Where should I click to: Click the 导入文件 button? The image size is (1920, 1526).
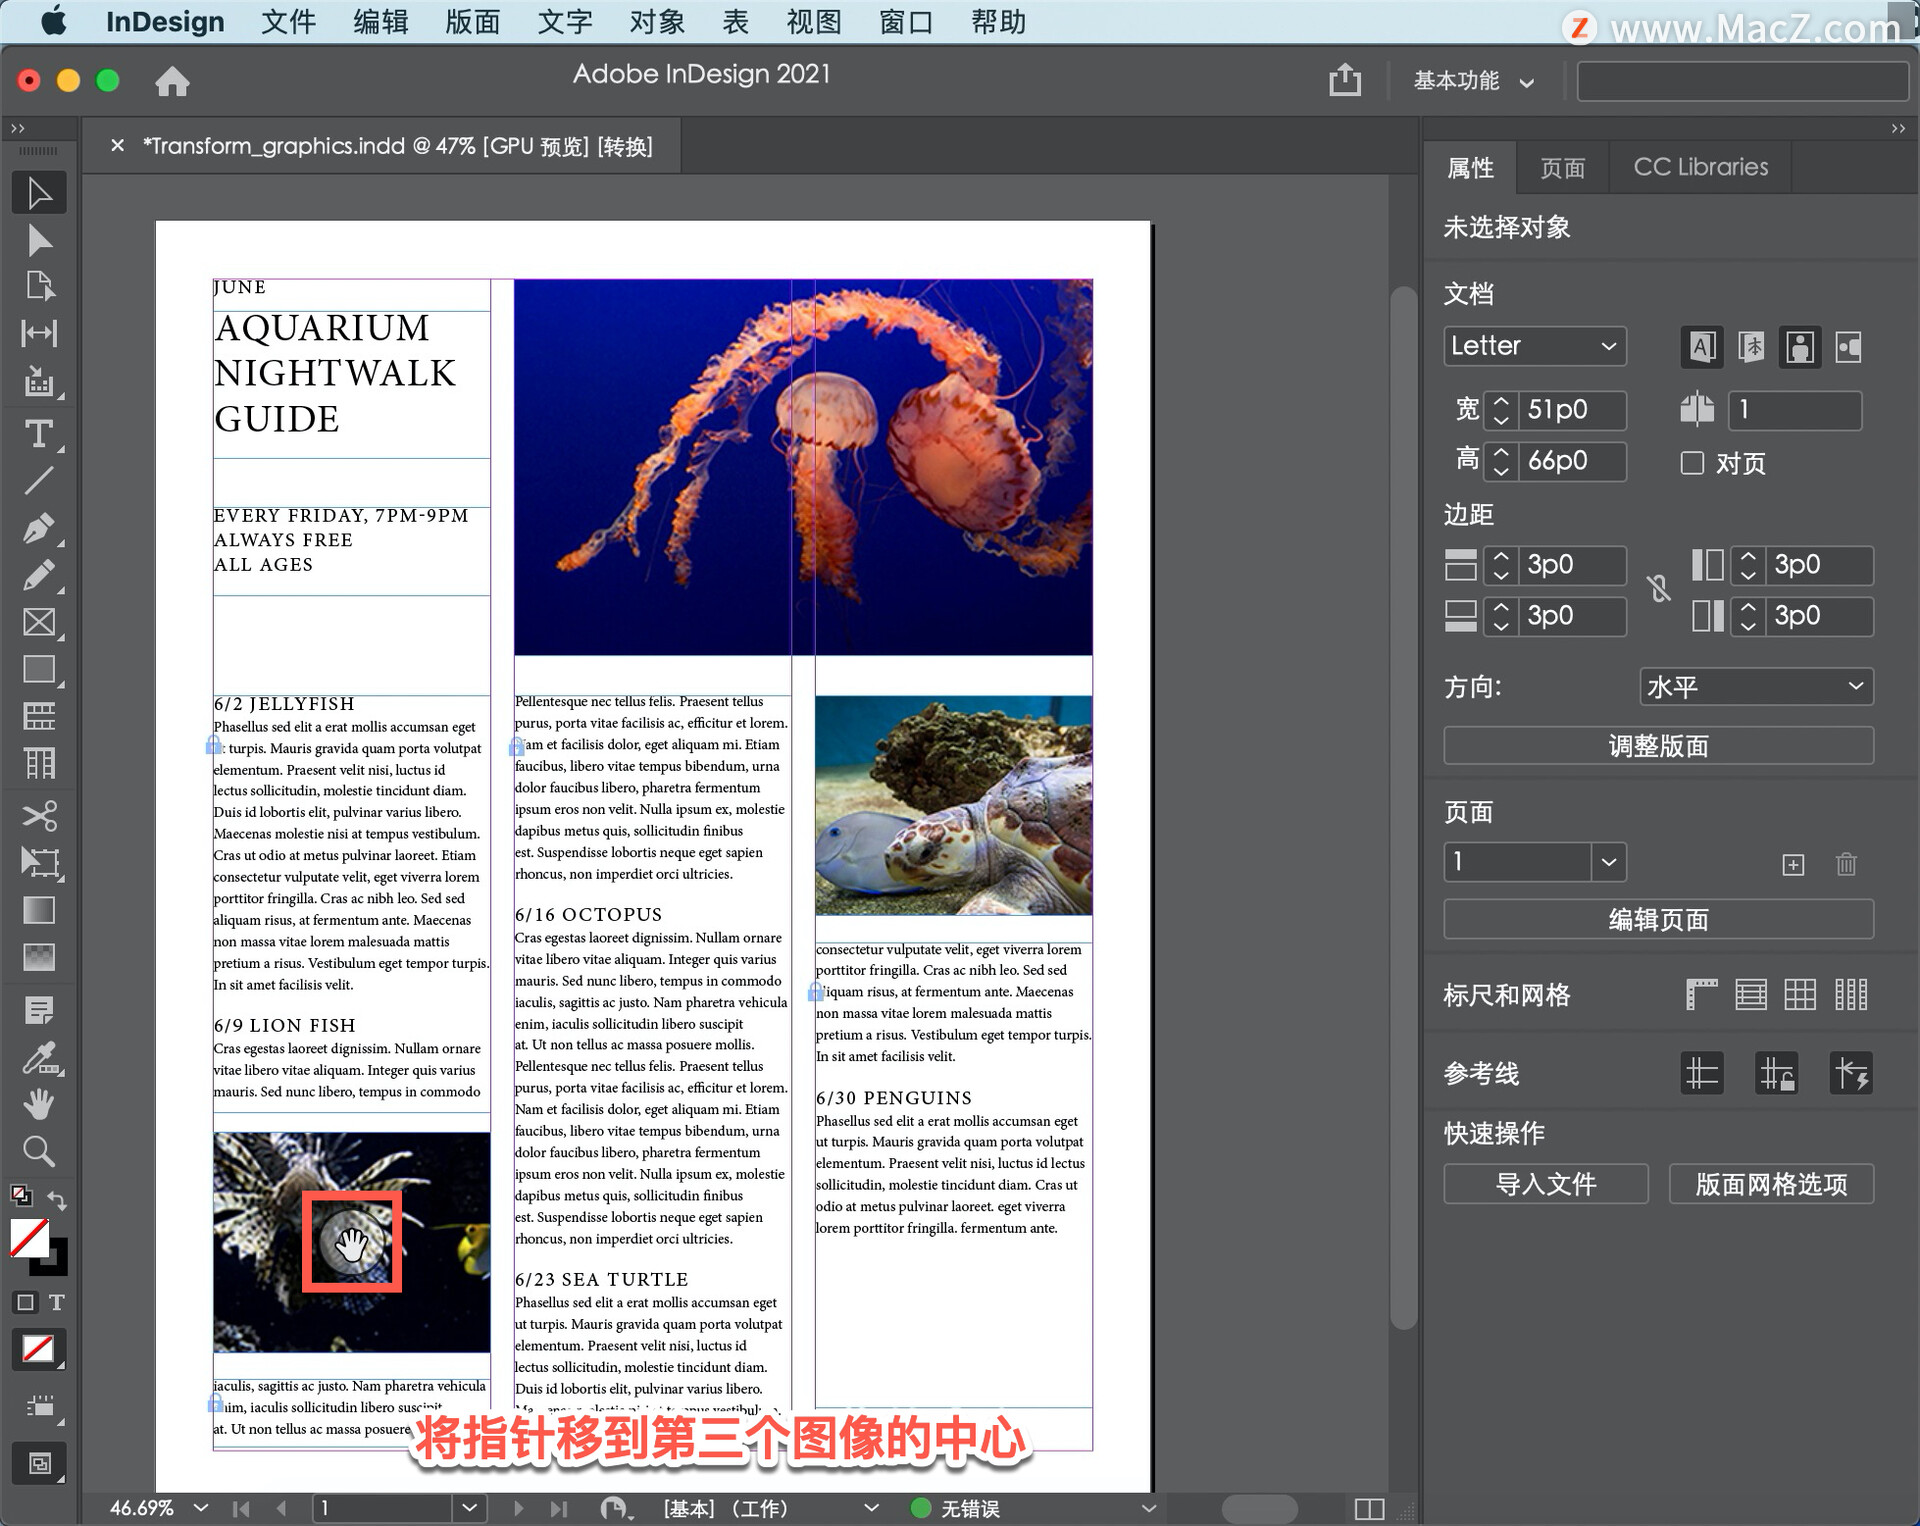click(1545, 1184)
